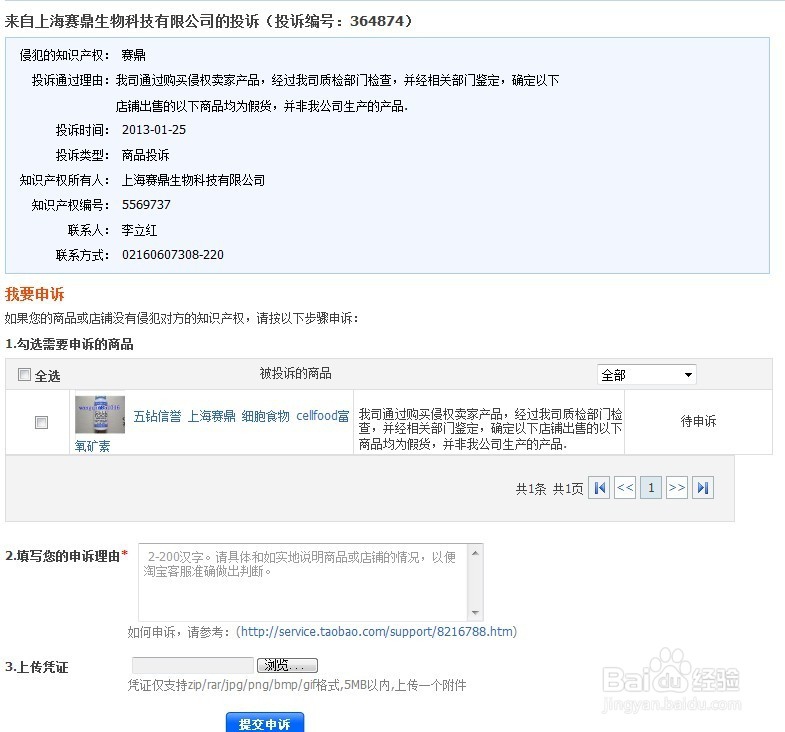The image size is (785, 732).
Task: Click the 被投诉的商品 column header
Action: point(295,373)
